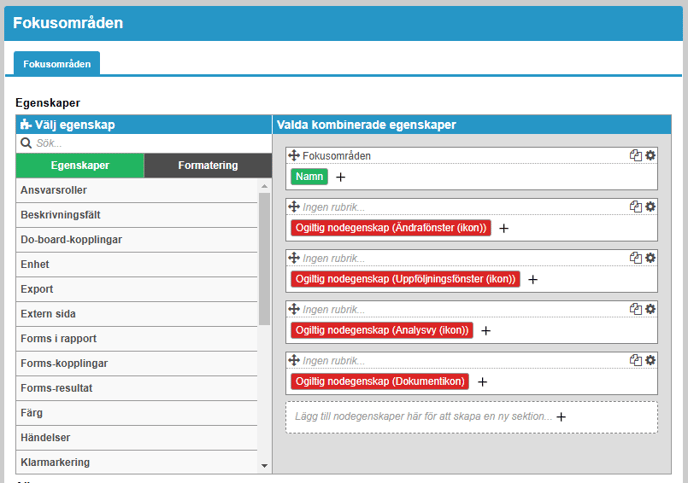Click the red Dokumentikon invalid property tag
Viewport: 688px width, 483px height.
tap(380, 381)
